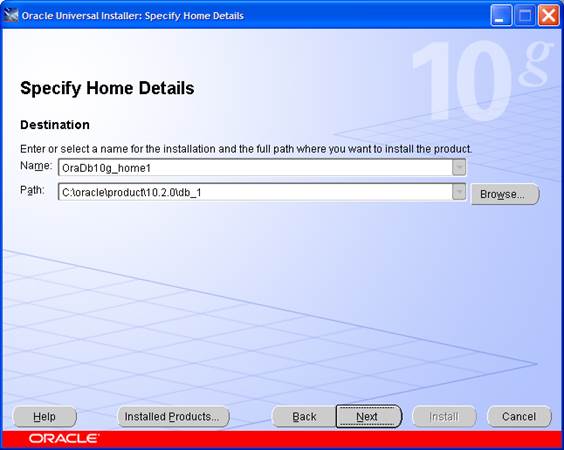Open the Name combo box dropdown arrow
Viewport: 564px width, 450px height.
pos(459,168)
